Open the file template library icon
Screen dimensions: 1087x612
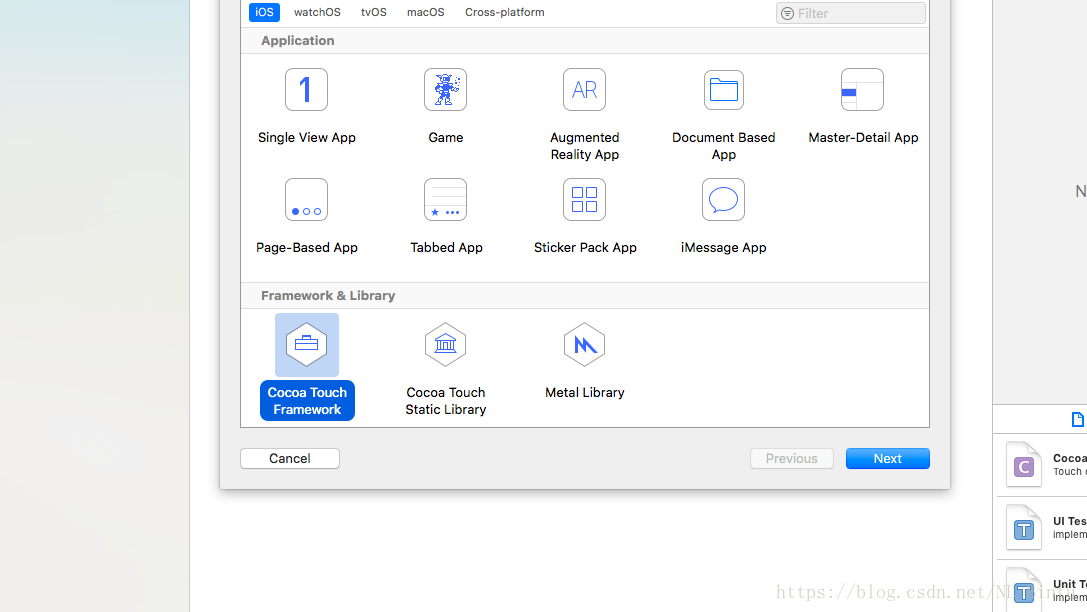pos(1077,419)
